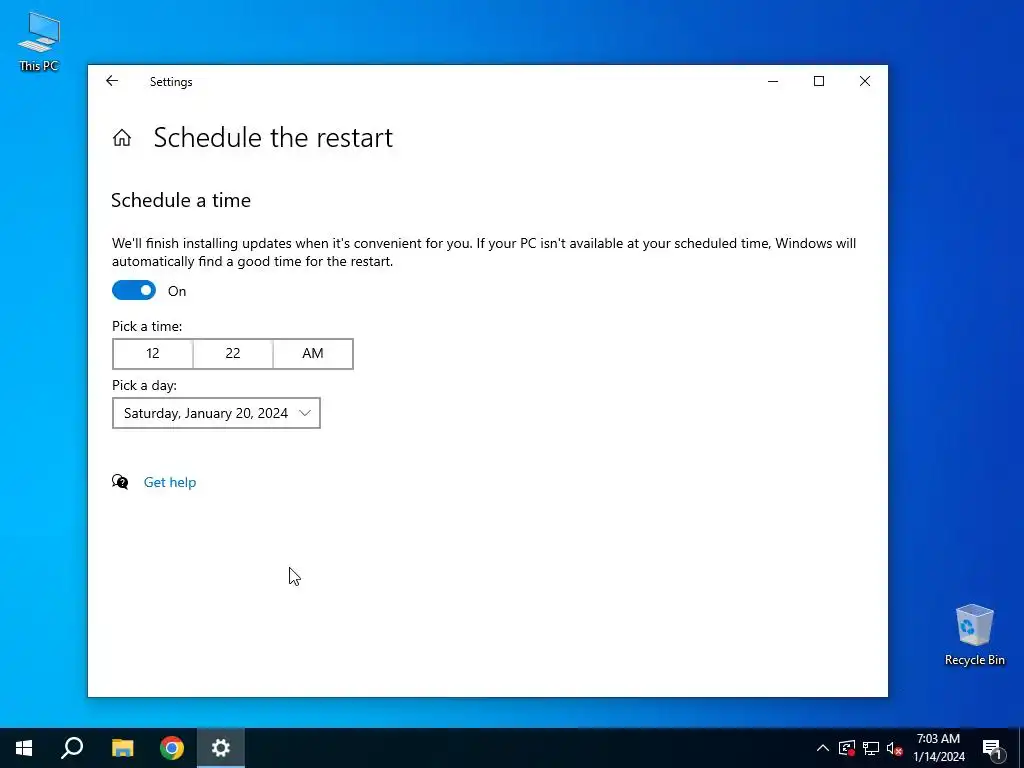Click the 'Schedule the restart' page title
The height and width of the screenshot is (768, 1024).
(x=273, y=138)
